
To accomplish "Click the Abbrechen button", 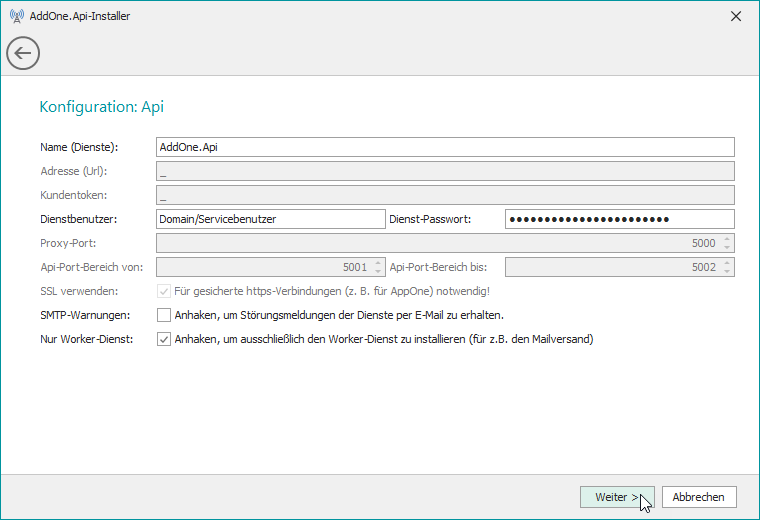I will coord(699,497).
